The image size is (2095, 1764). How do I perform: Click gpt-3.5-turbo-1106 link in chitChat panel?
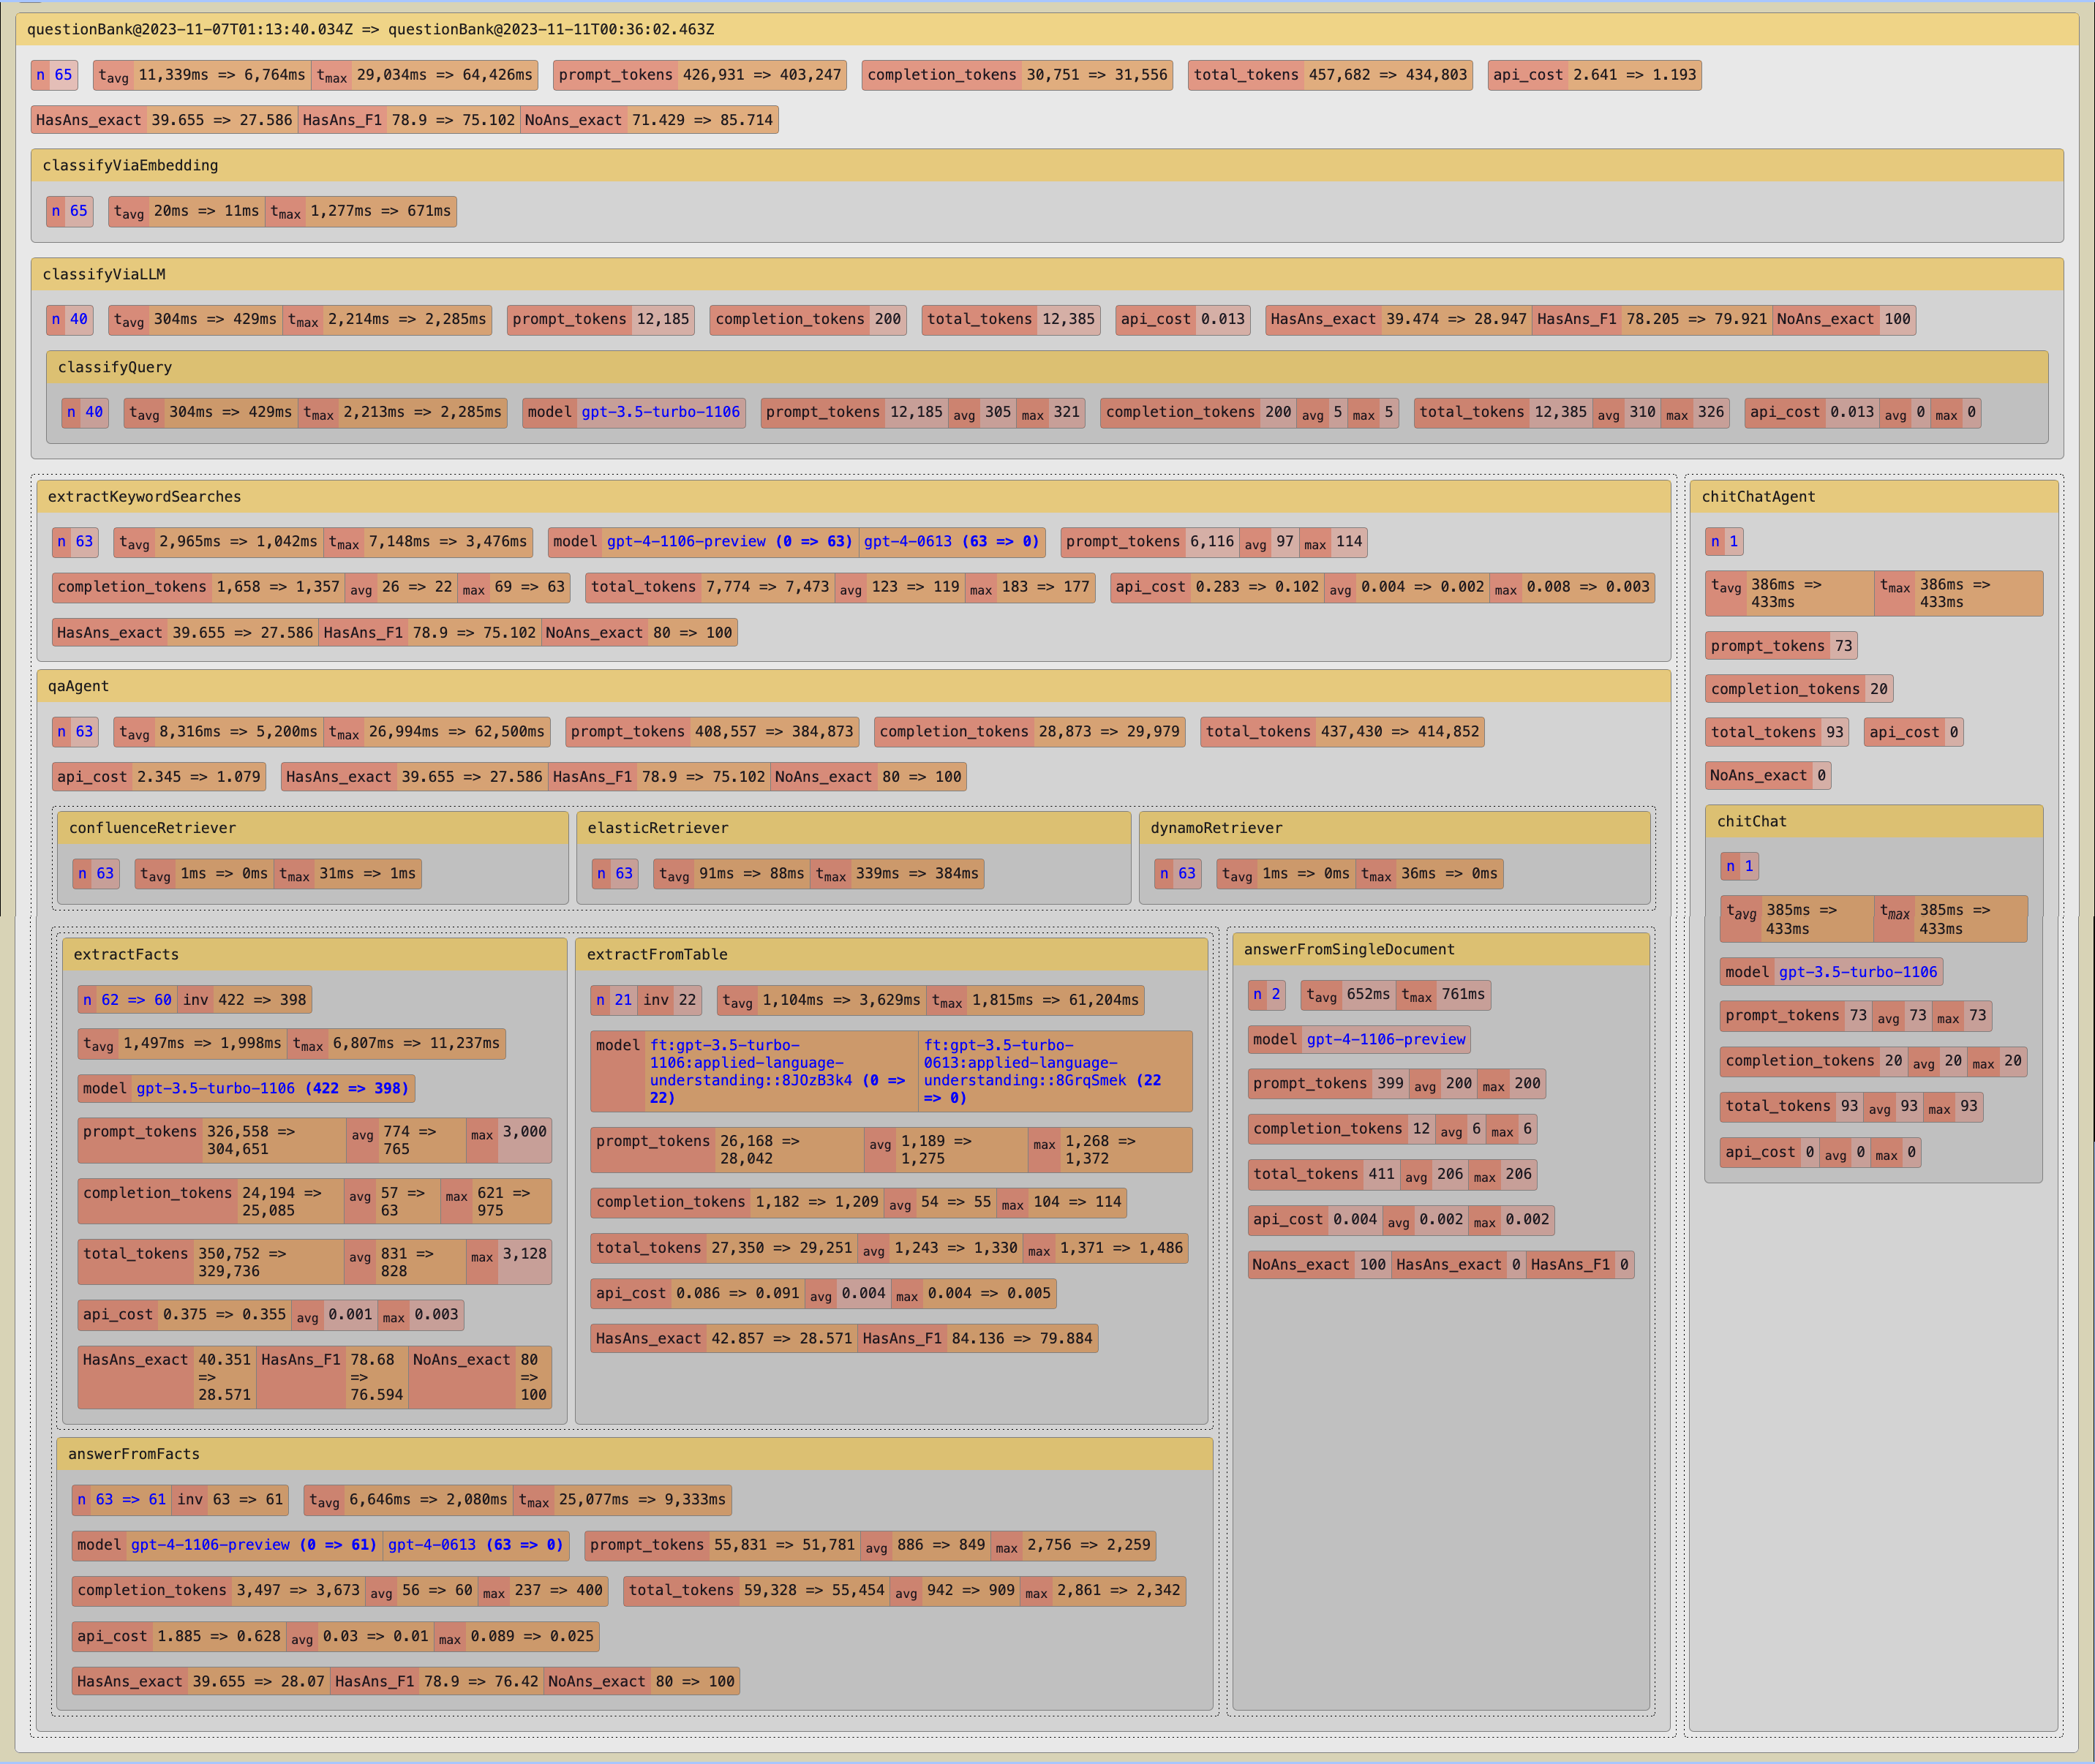1857,973
